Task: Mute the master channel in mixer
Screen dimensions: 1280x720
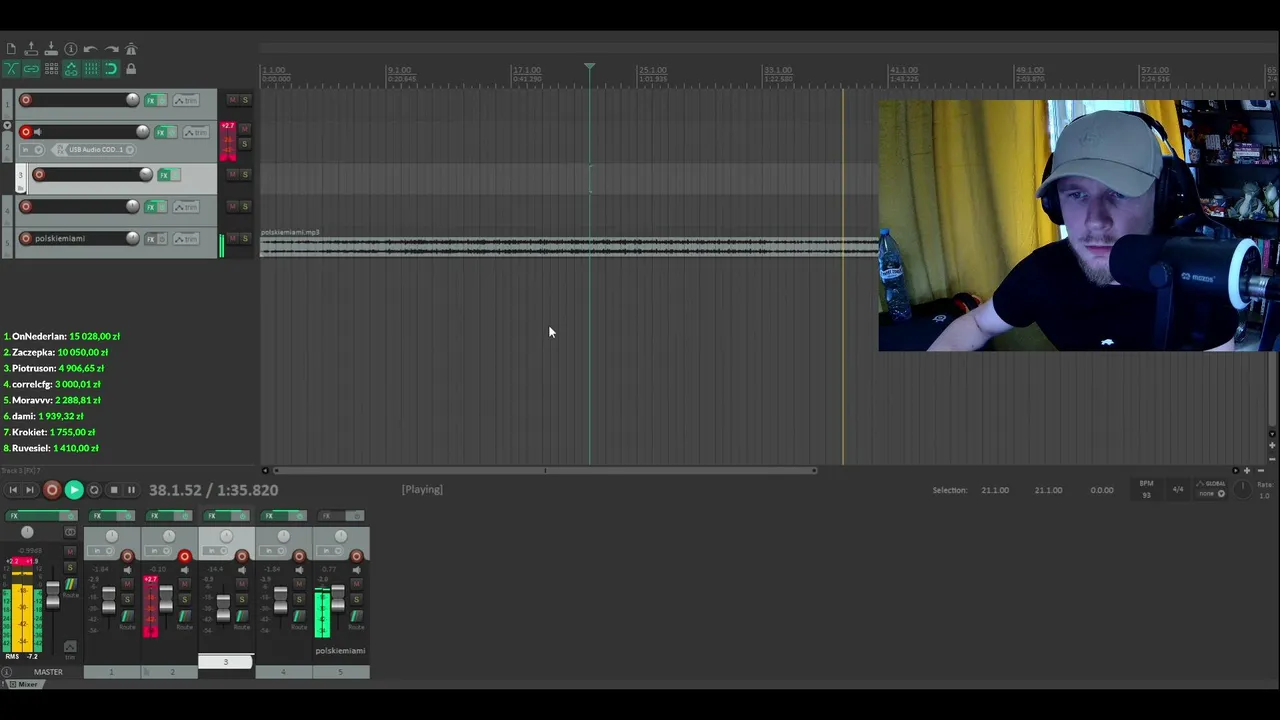Action: point(70,552)
